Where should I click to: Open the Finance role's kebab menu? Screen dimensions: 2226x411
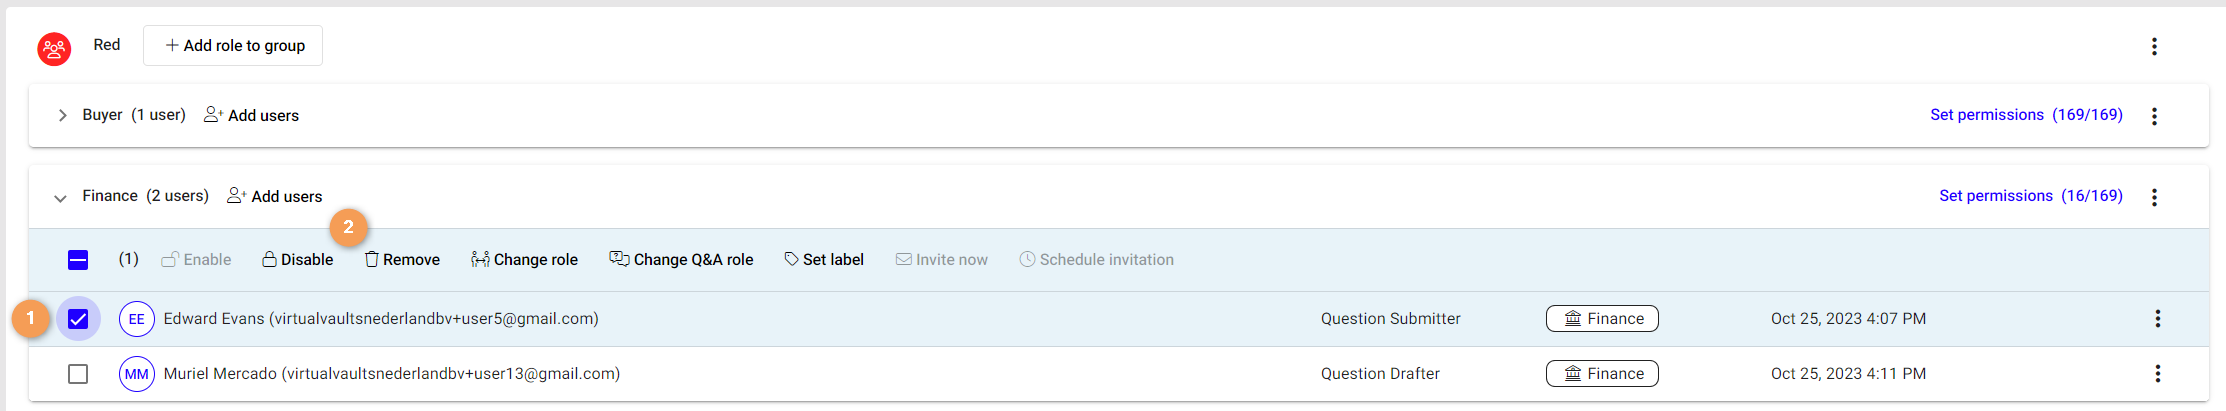[x=2154, y=197]
